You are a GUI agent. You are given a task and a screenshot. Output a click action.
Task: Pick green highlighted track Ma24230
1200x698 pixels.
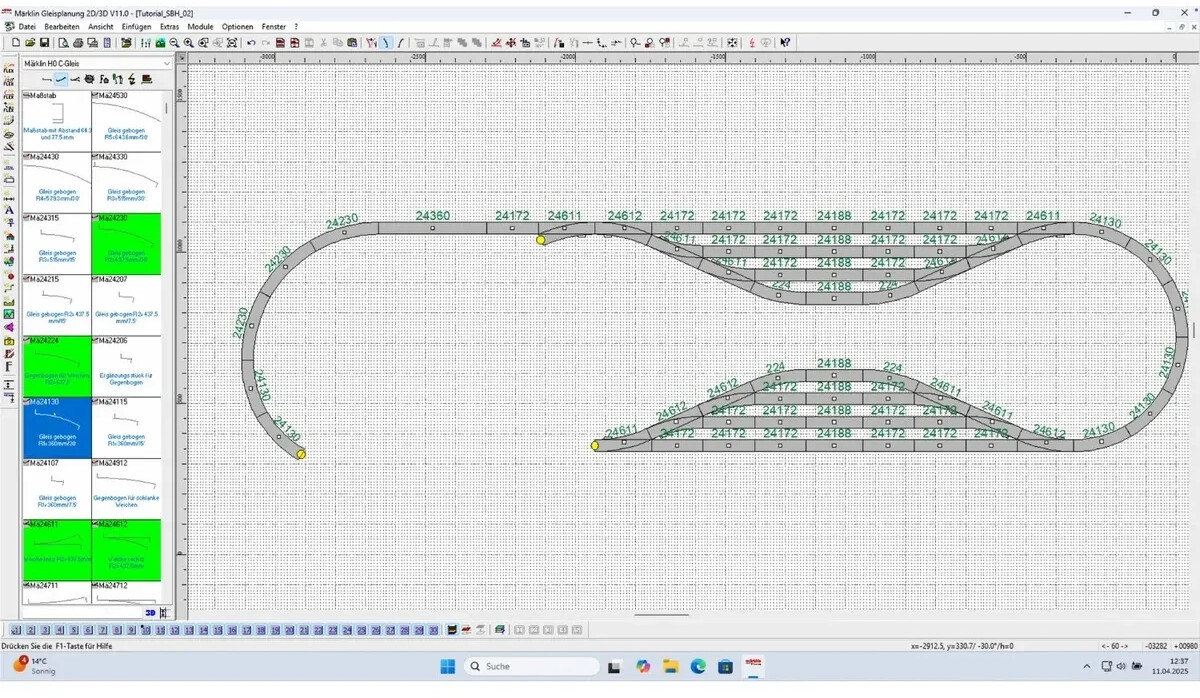[126, 243]
